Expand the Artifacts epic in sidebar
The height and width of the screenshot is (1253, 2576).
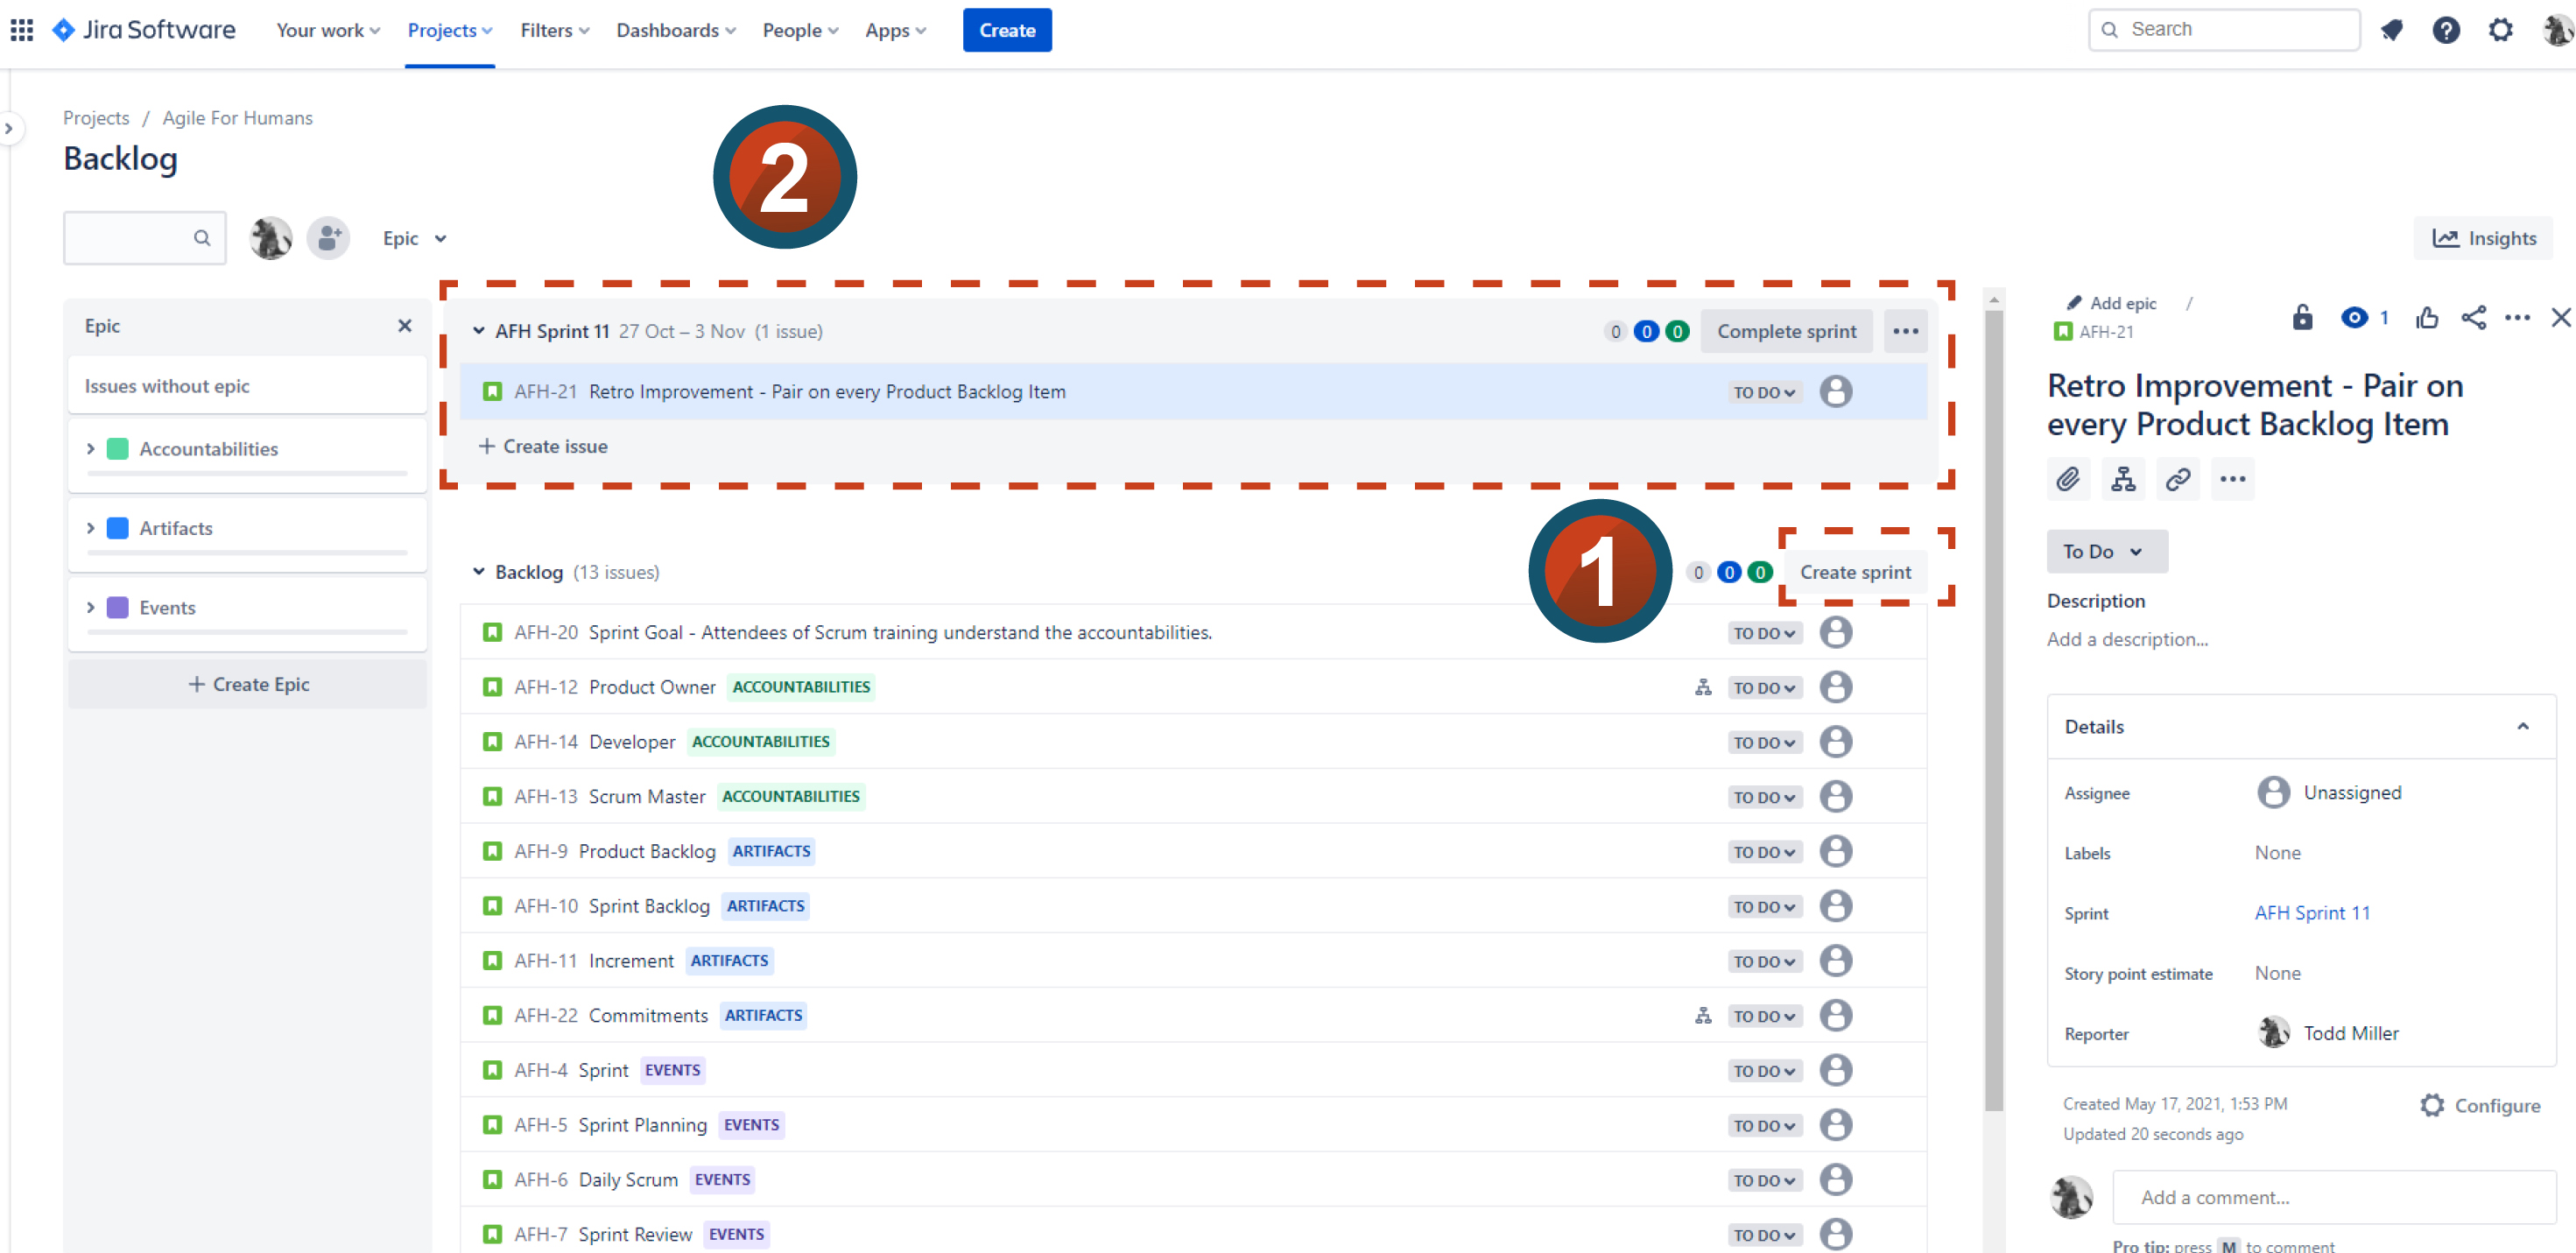pos(90,525)
